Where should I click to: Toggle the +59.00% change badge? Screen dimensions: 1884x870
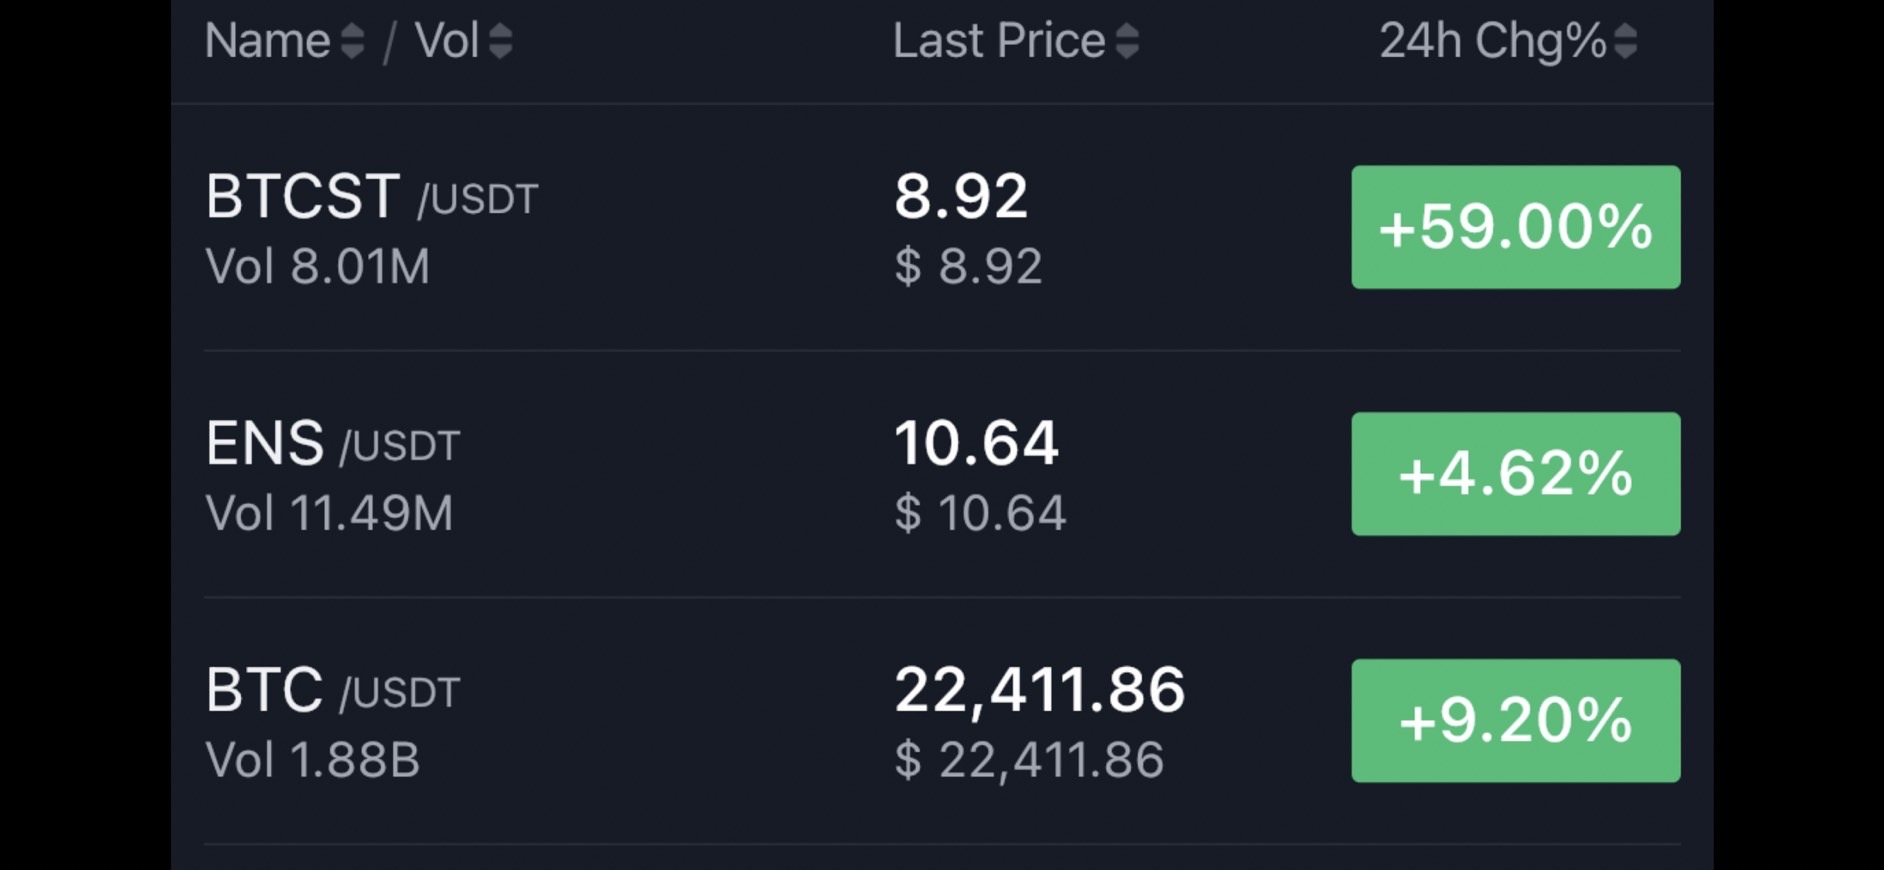pyautogui.click(x=1515, y=227)
